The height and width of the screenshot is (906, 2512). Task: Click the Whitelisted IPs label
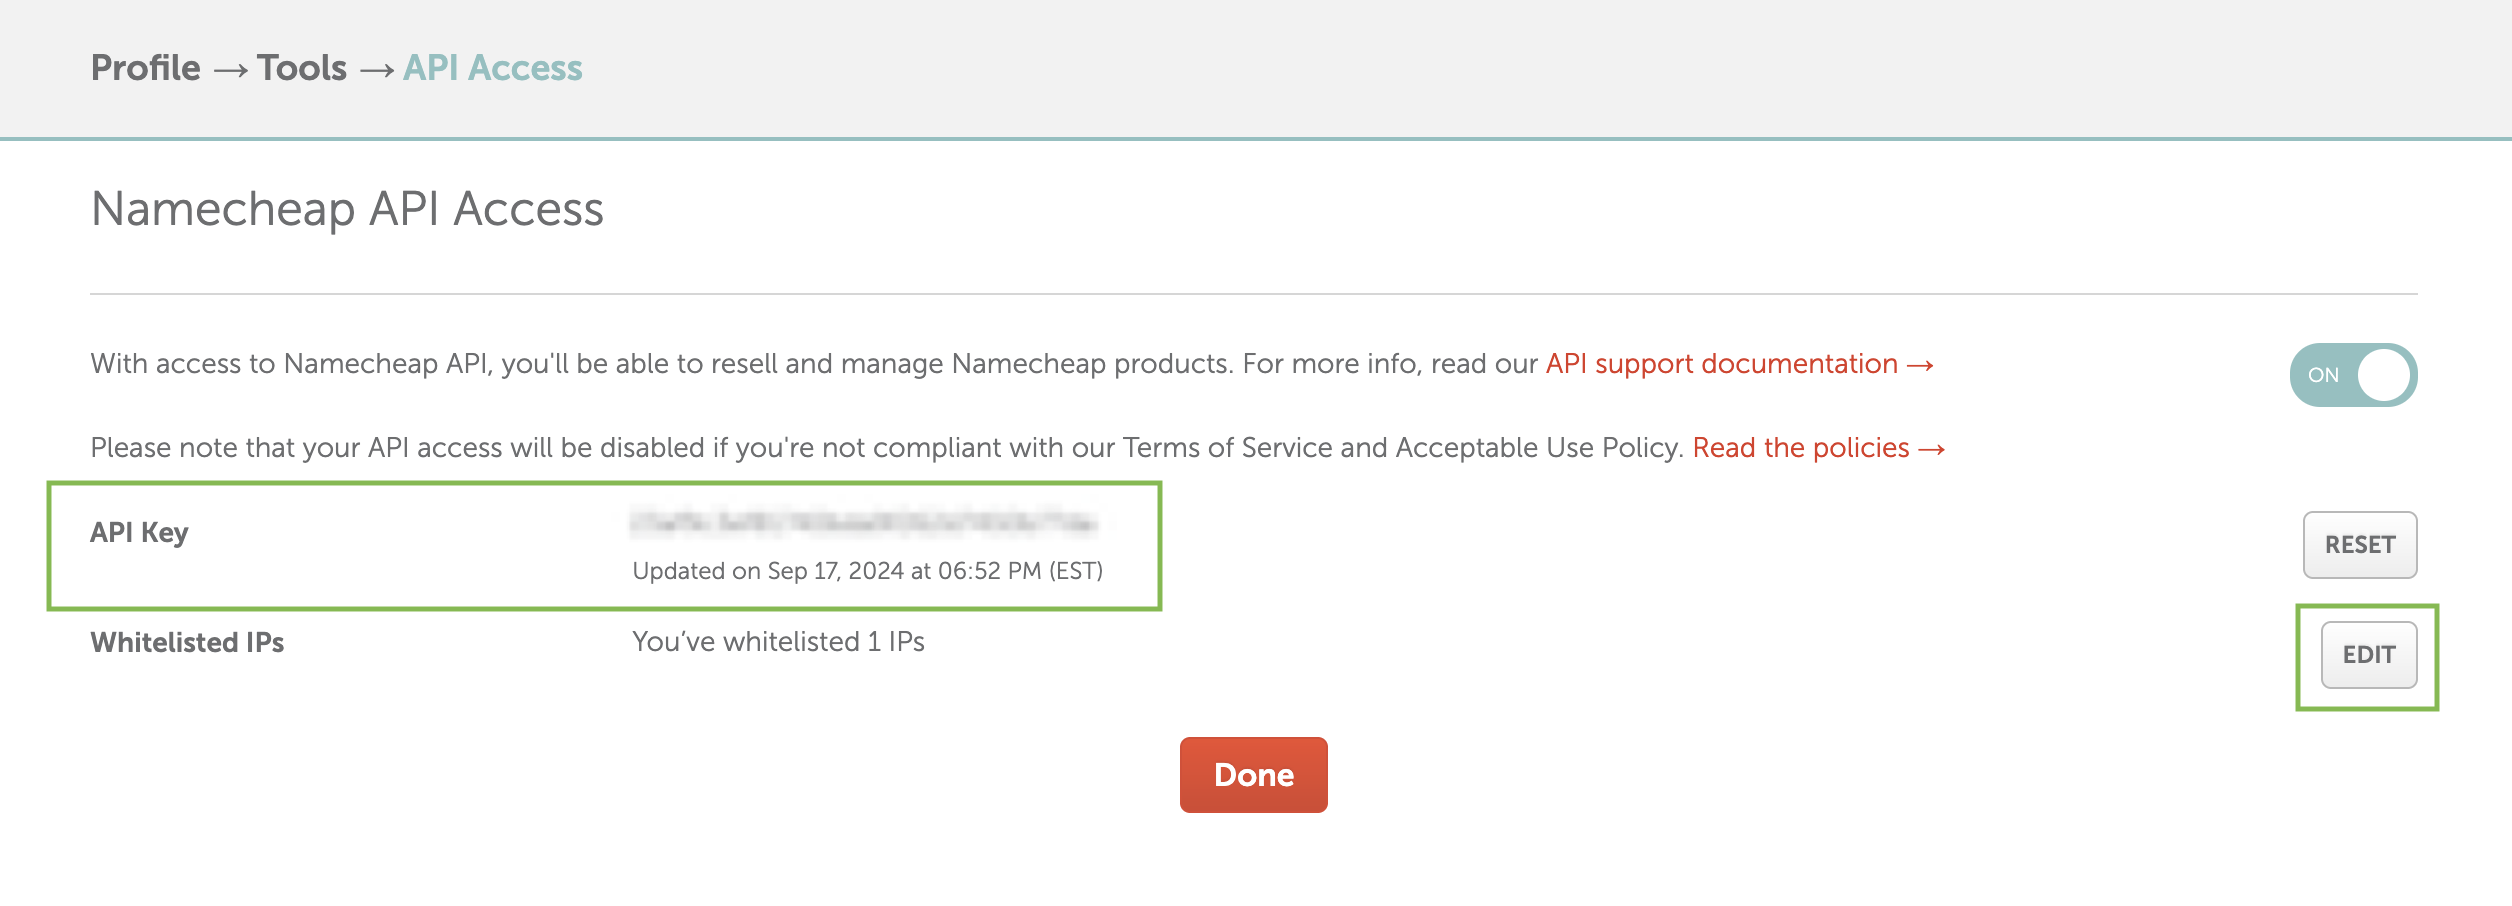point(187,642)
